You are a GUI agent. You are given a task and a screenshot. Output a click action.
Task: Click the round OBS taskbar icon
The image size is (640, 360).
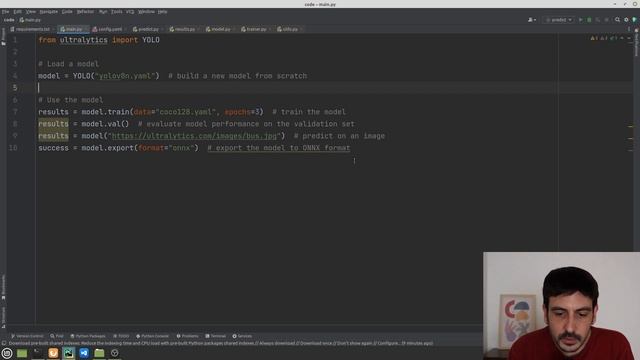point(115,353)
